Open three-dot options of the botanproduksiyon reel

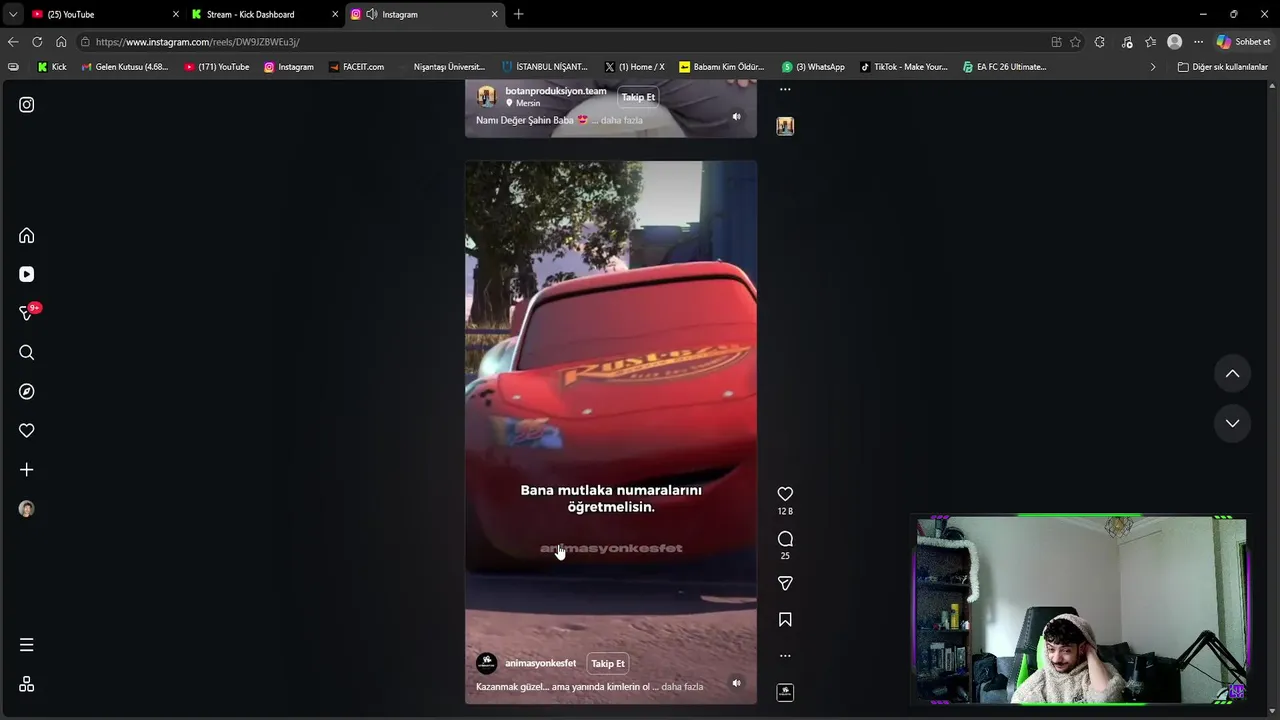[x=785, y=89]
